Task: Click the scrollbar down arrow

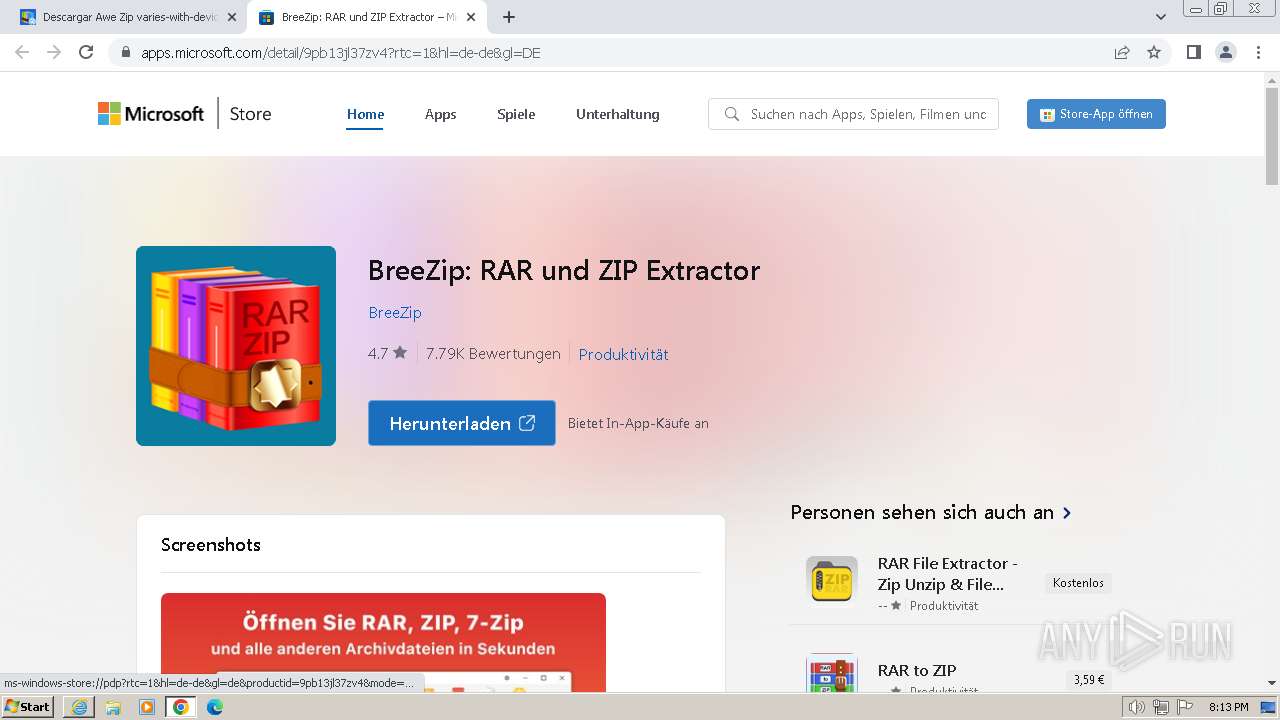Action: coord(1272,683)
